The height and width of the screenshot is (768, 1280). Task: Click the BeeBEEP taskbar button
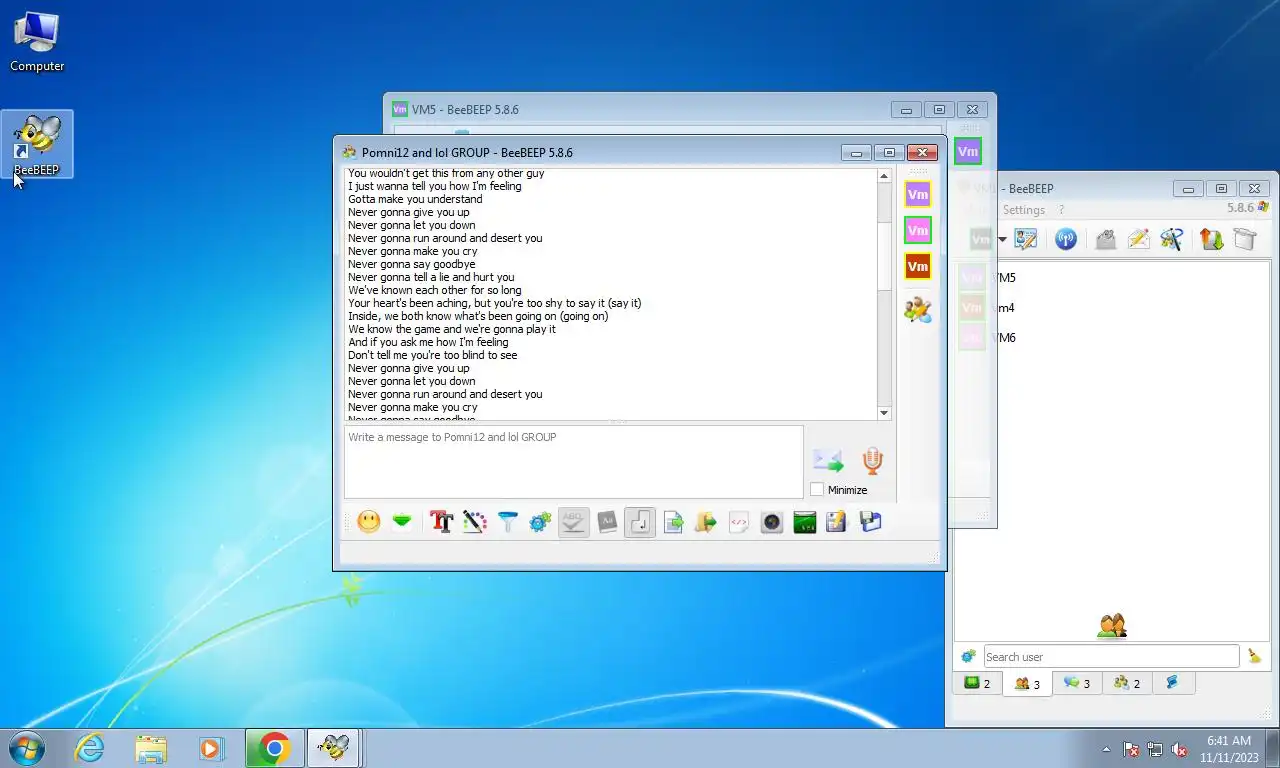(x=333, y=748)
